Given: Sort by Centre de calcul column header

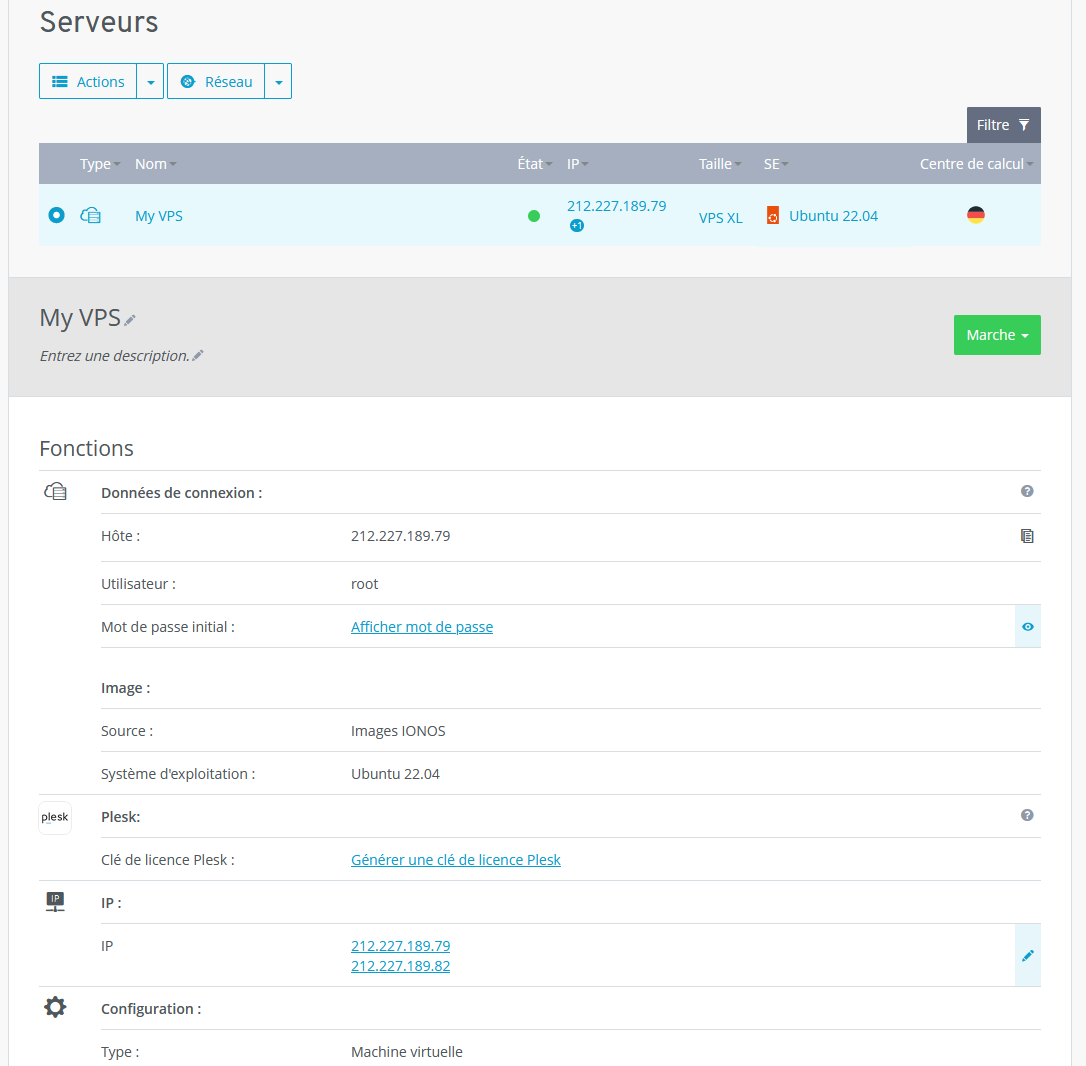Looking at the screenshot, I should coord(976,163).
